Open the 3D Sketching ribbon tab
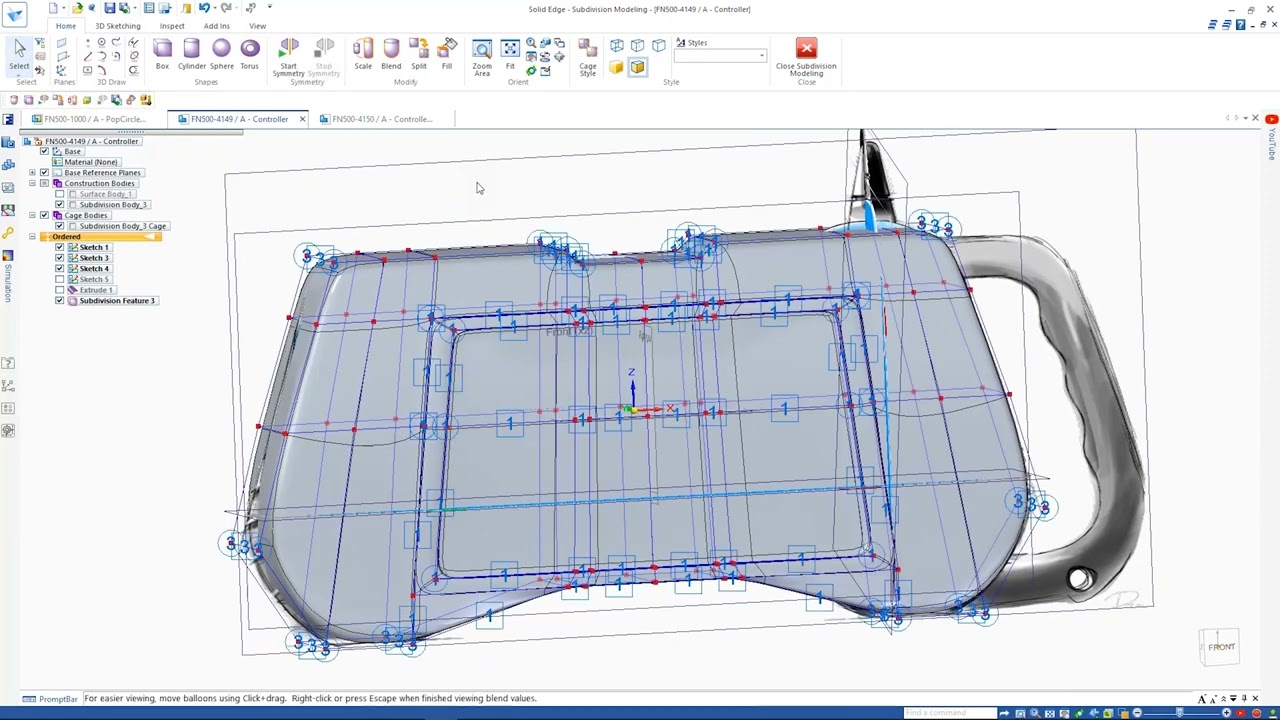The width and height of the screenshot is (1280, 720). (x=118, y=26)
